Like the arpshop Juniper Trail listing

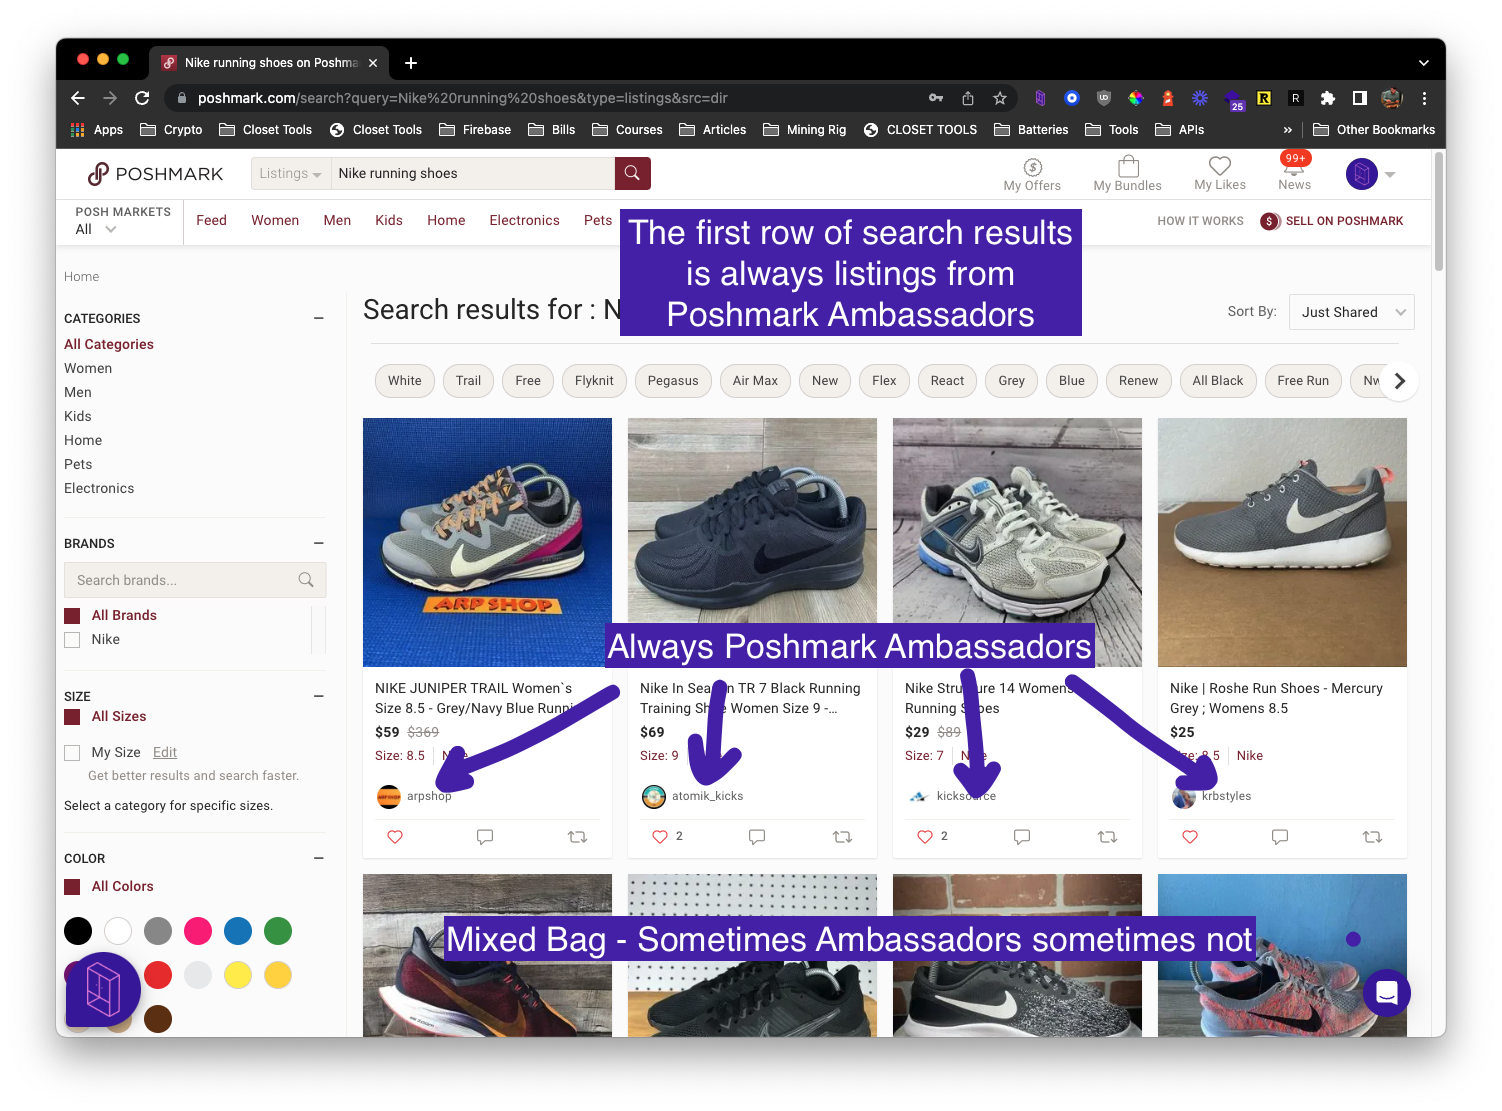(x=395, y=837)
